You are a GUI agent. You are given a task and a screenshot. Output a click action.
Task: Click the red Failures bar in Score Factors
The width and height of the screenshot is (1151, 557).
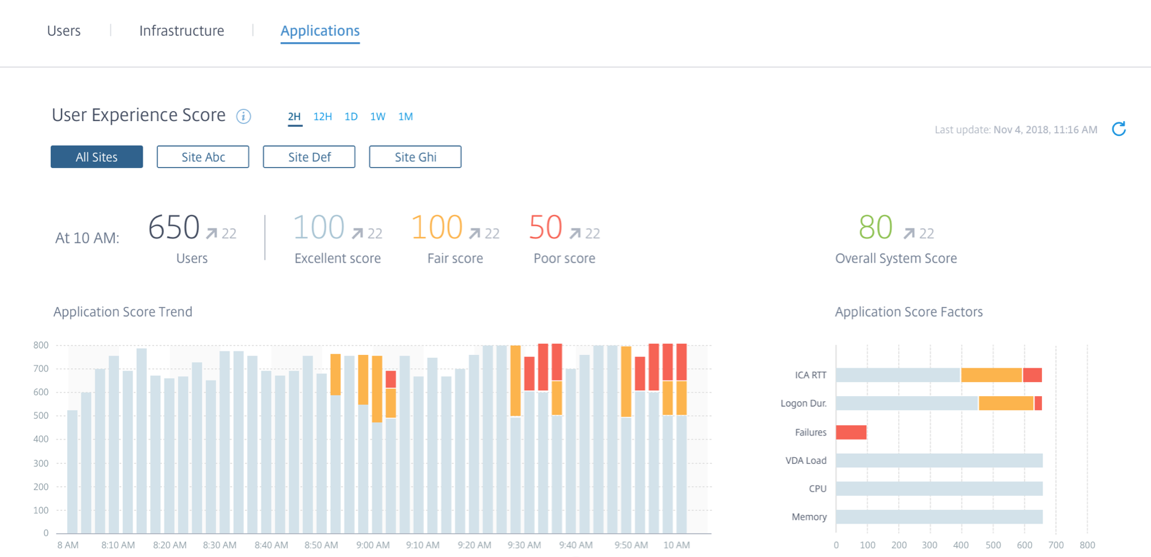tap(851, 432)
